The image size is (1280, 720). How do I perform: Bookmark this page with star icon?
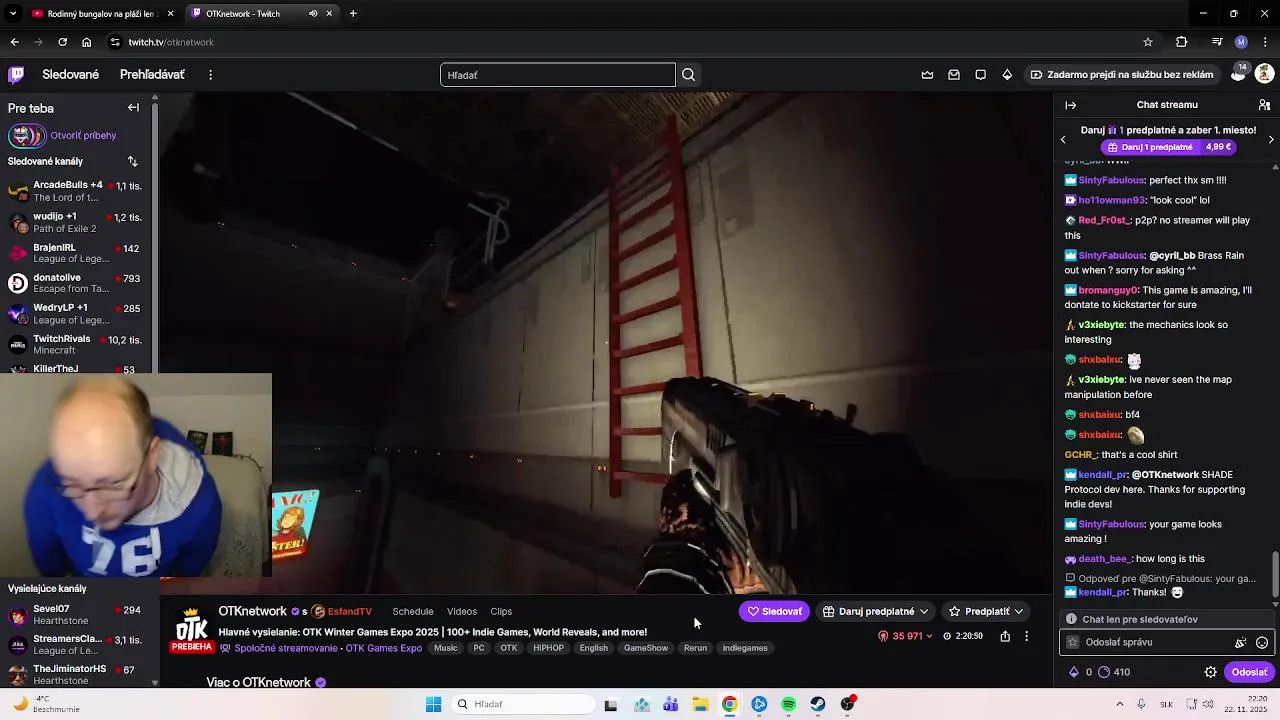(x=1148, y=42)
